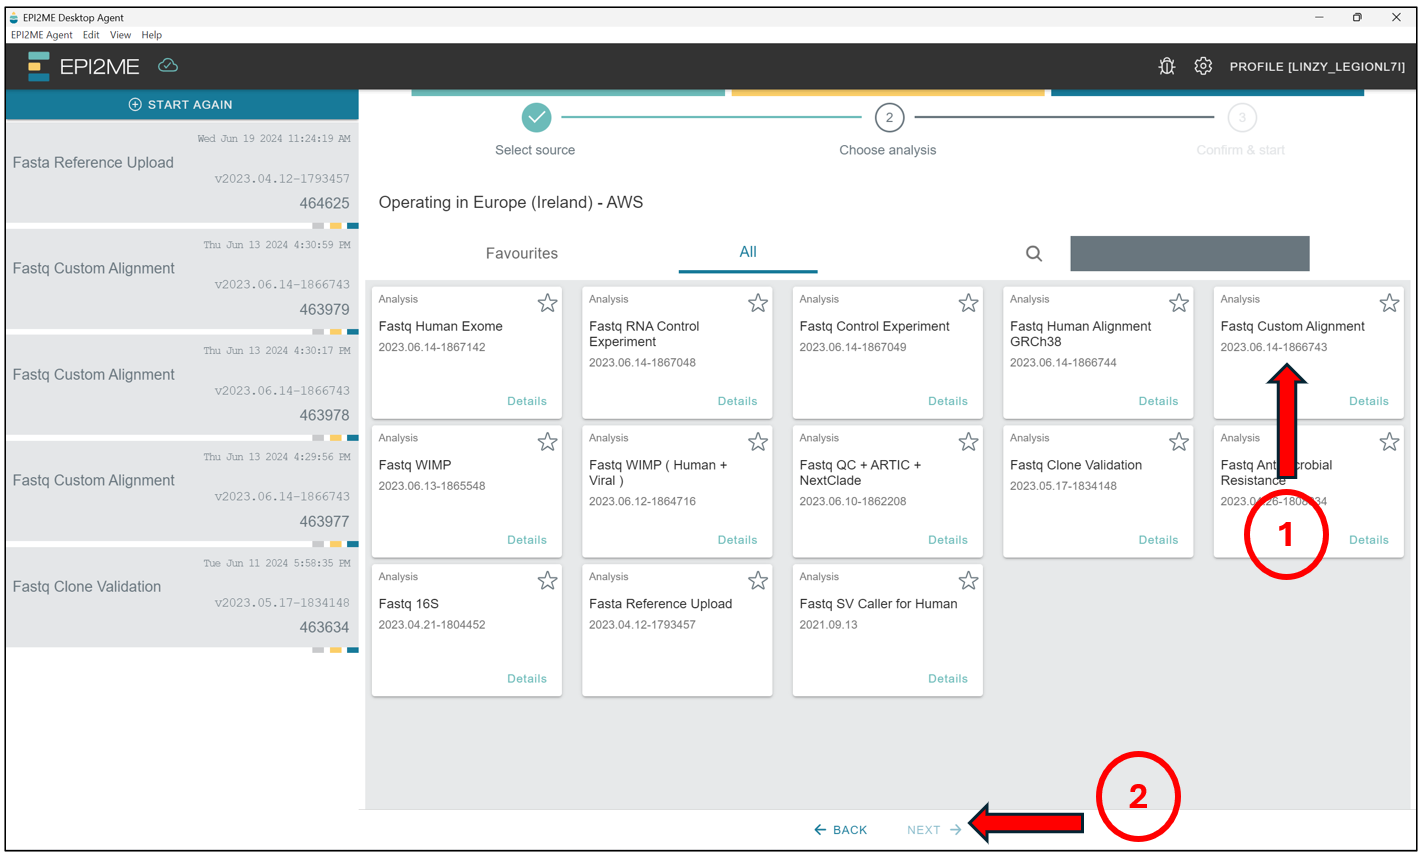Open Details for Fastq 16S
This screenshot has width=1420, height=853.
coord(527,679)
